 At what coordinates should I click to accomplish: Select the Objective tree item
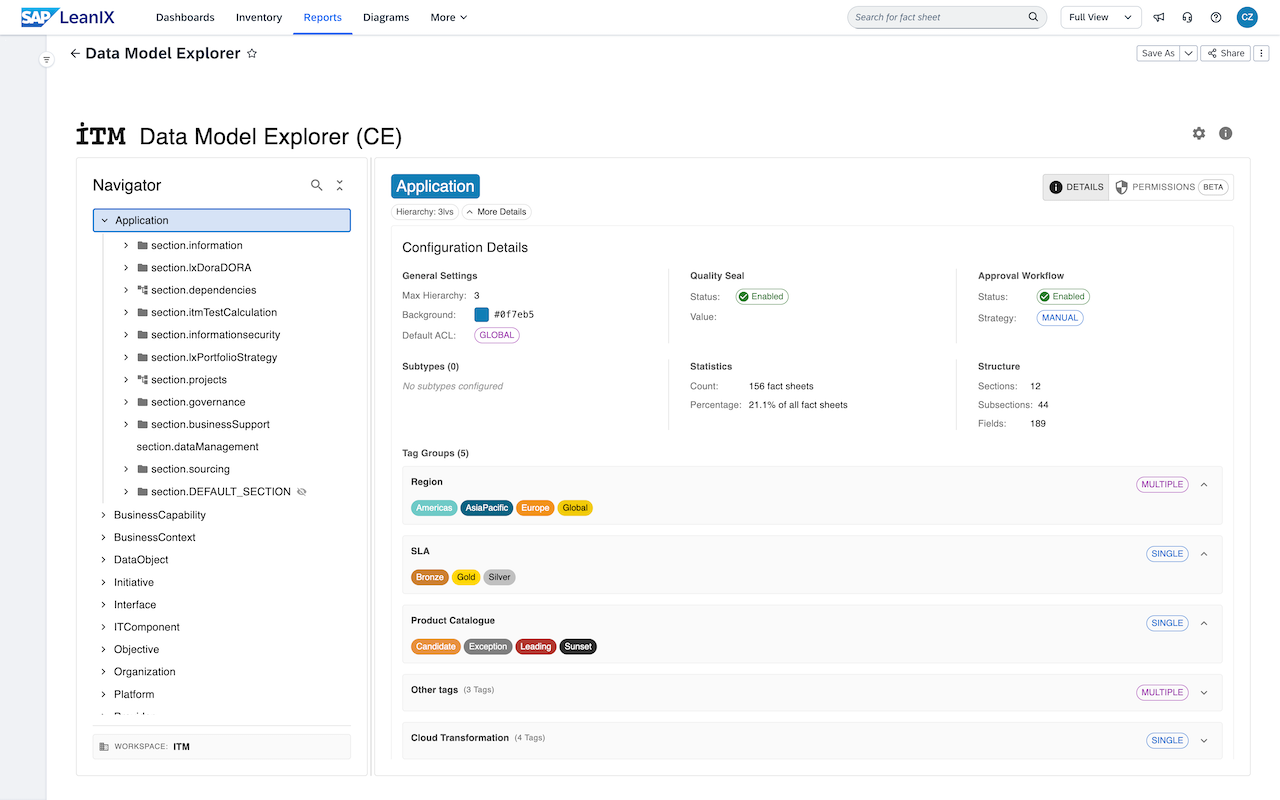(x=137, y=650)
